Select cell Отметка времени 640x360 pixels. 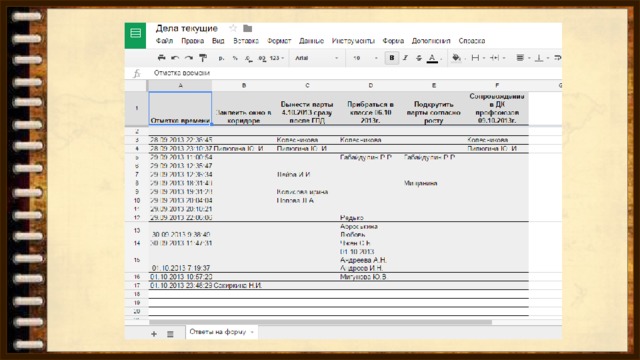[180, 108]
